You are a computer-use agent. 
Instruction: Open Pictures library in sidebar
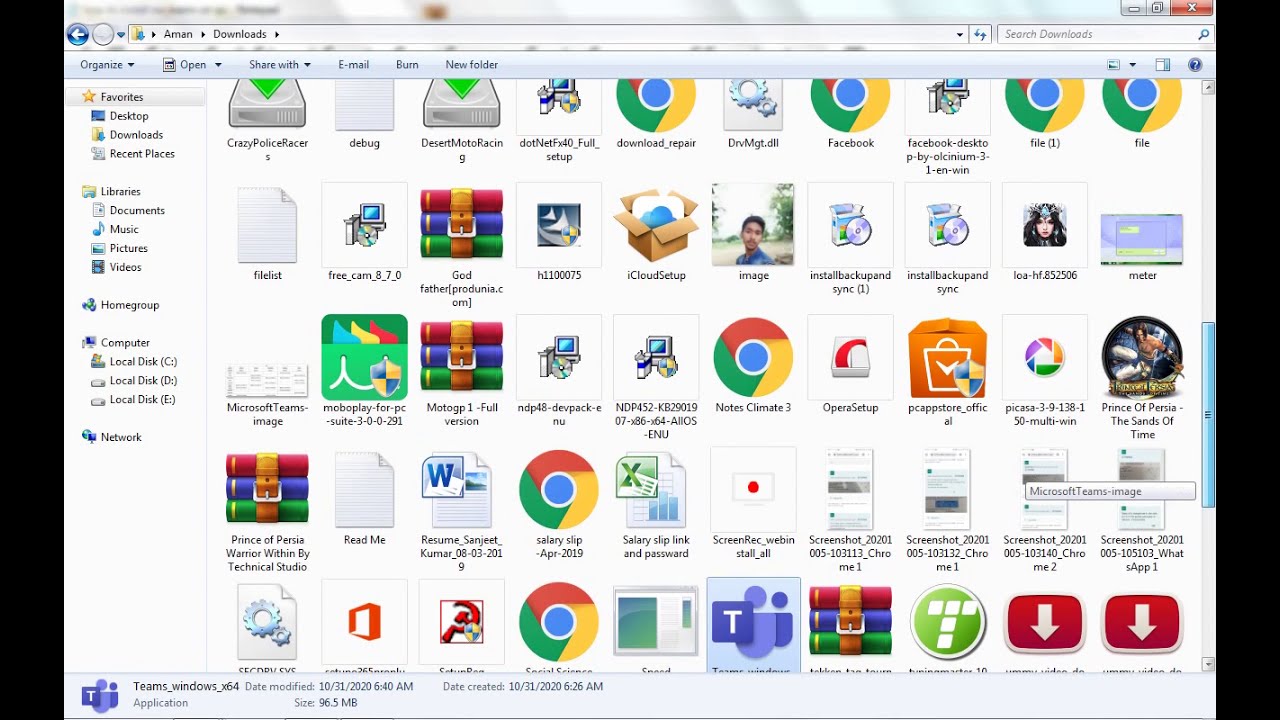(x=128, y=248)
